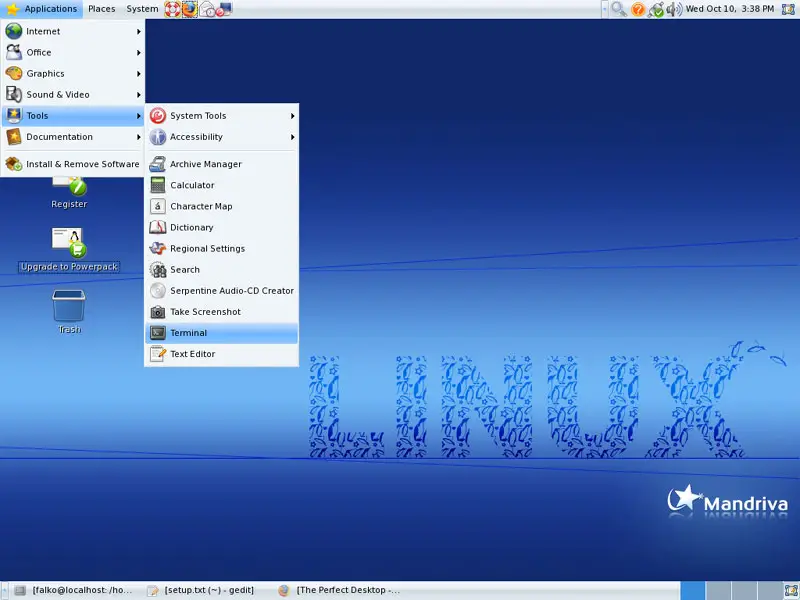This screenshot has height=600, width=800.
Task: Click the window selector icon after clock
Action: point(789,9)
